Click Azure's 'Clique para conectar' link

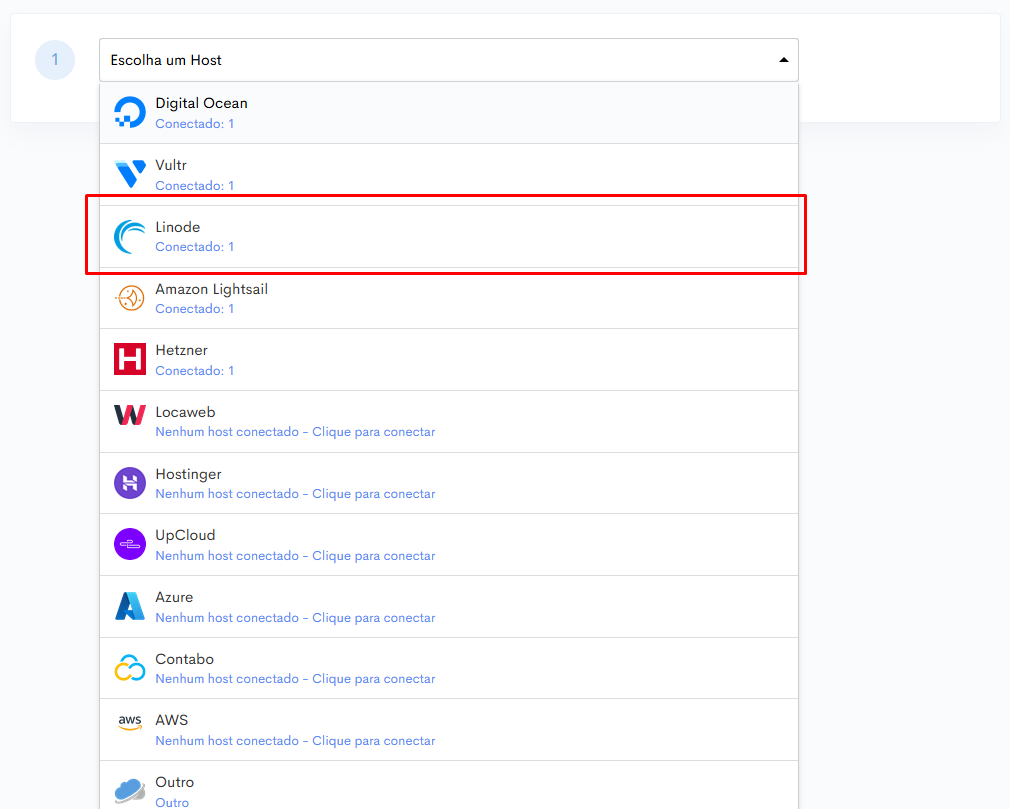(x=374, y=618)
